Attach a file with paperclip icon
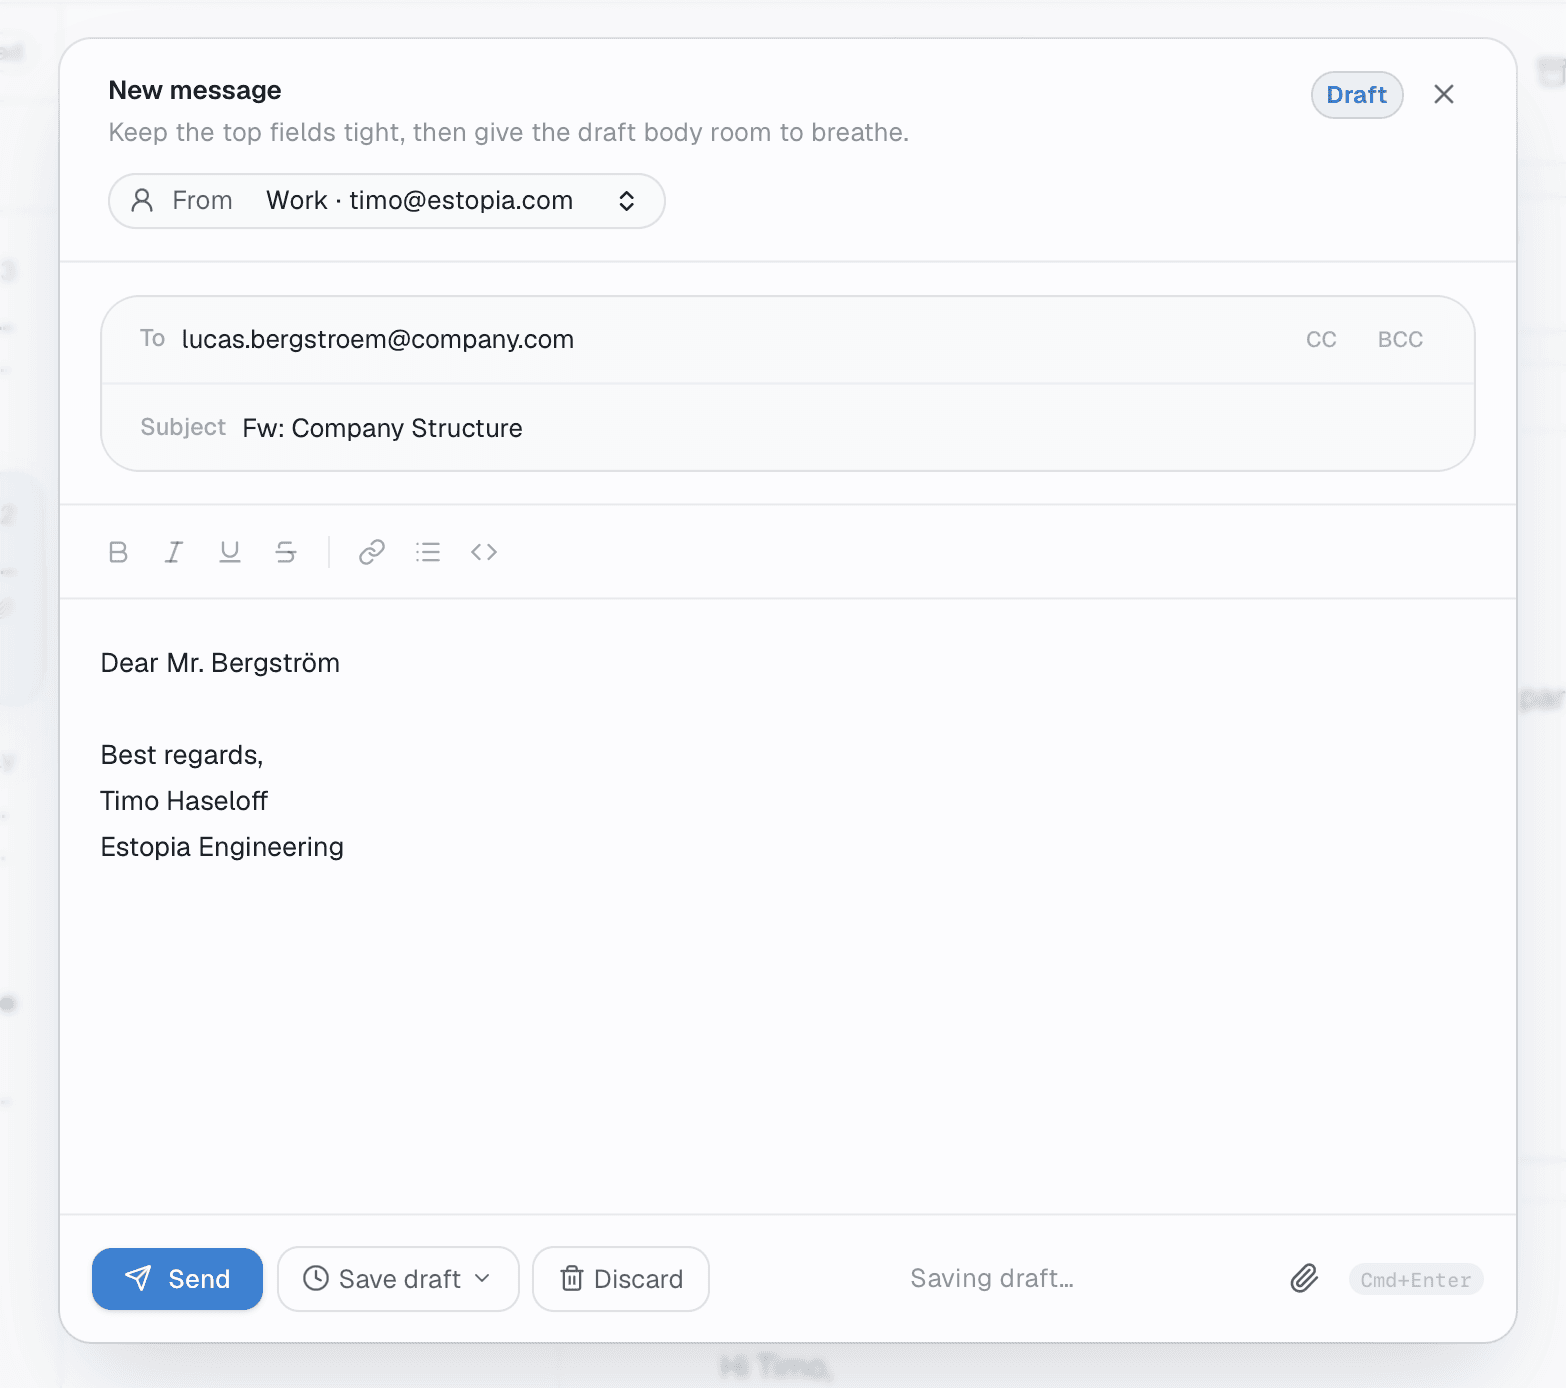This screenshot has width=1566, height=1388. pyautogui.click(x=1304, y=1278)
